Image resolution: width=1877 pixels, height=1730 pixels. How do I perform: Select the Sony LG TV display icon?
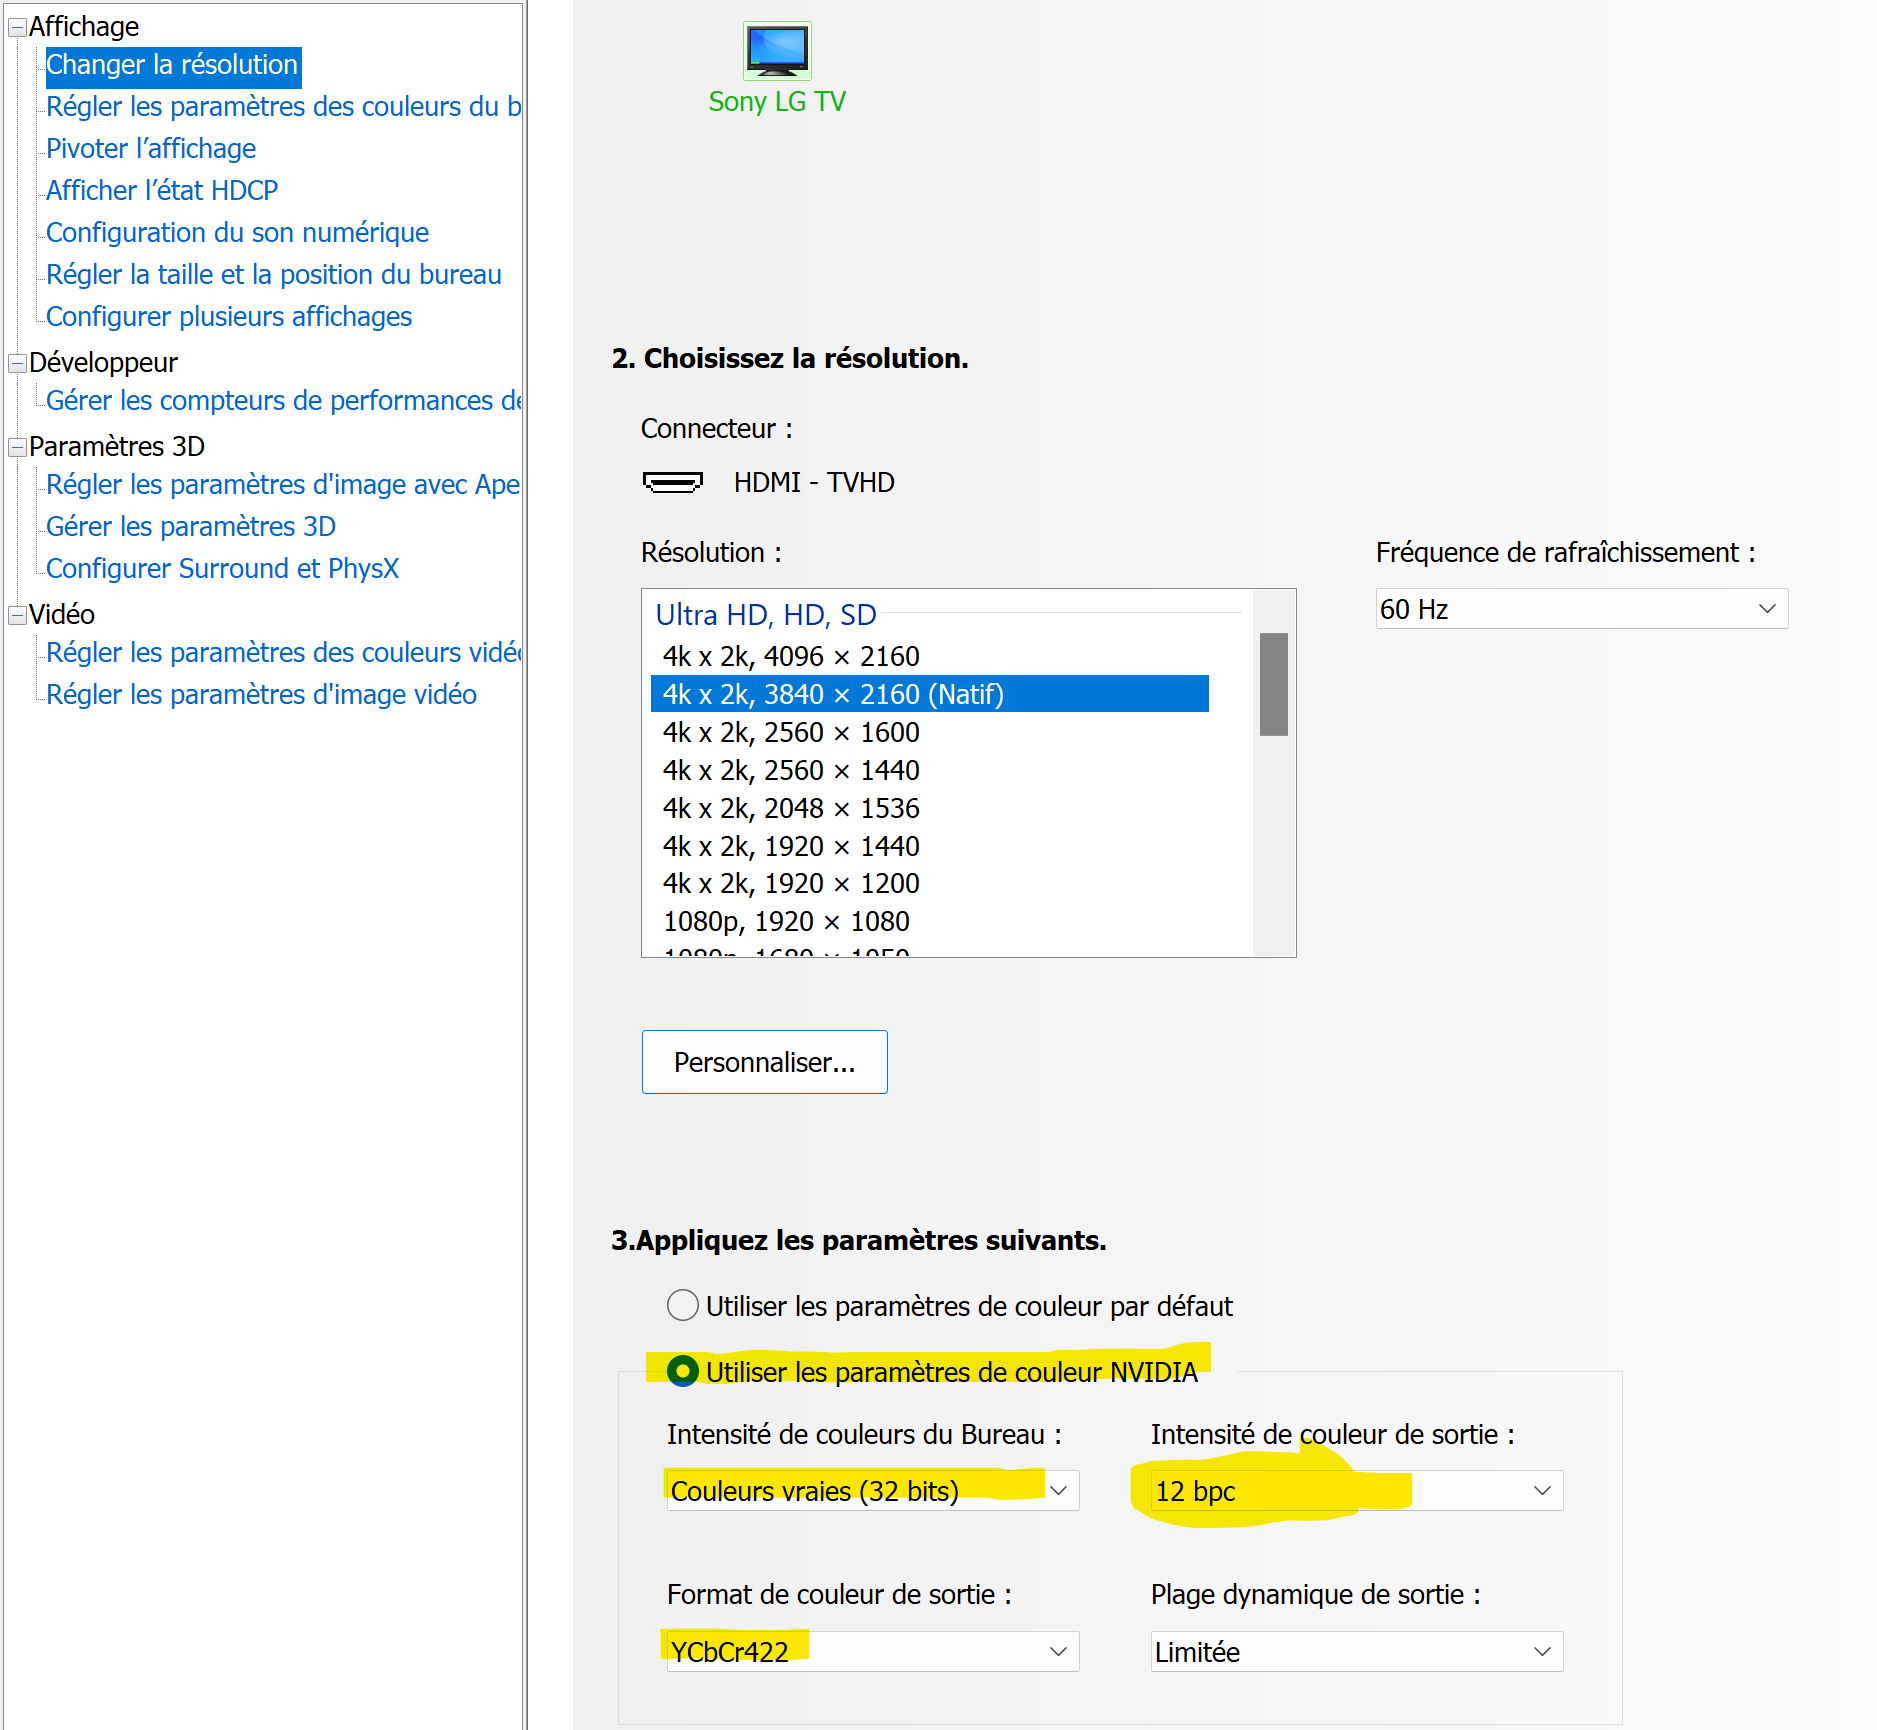[x=776, y=52]
